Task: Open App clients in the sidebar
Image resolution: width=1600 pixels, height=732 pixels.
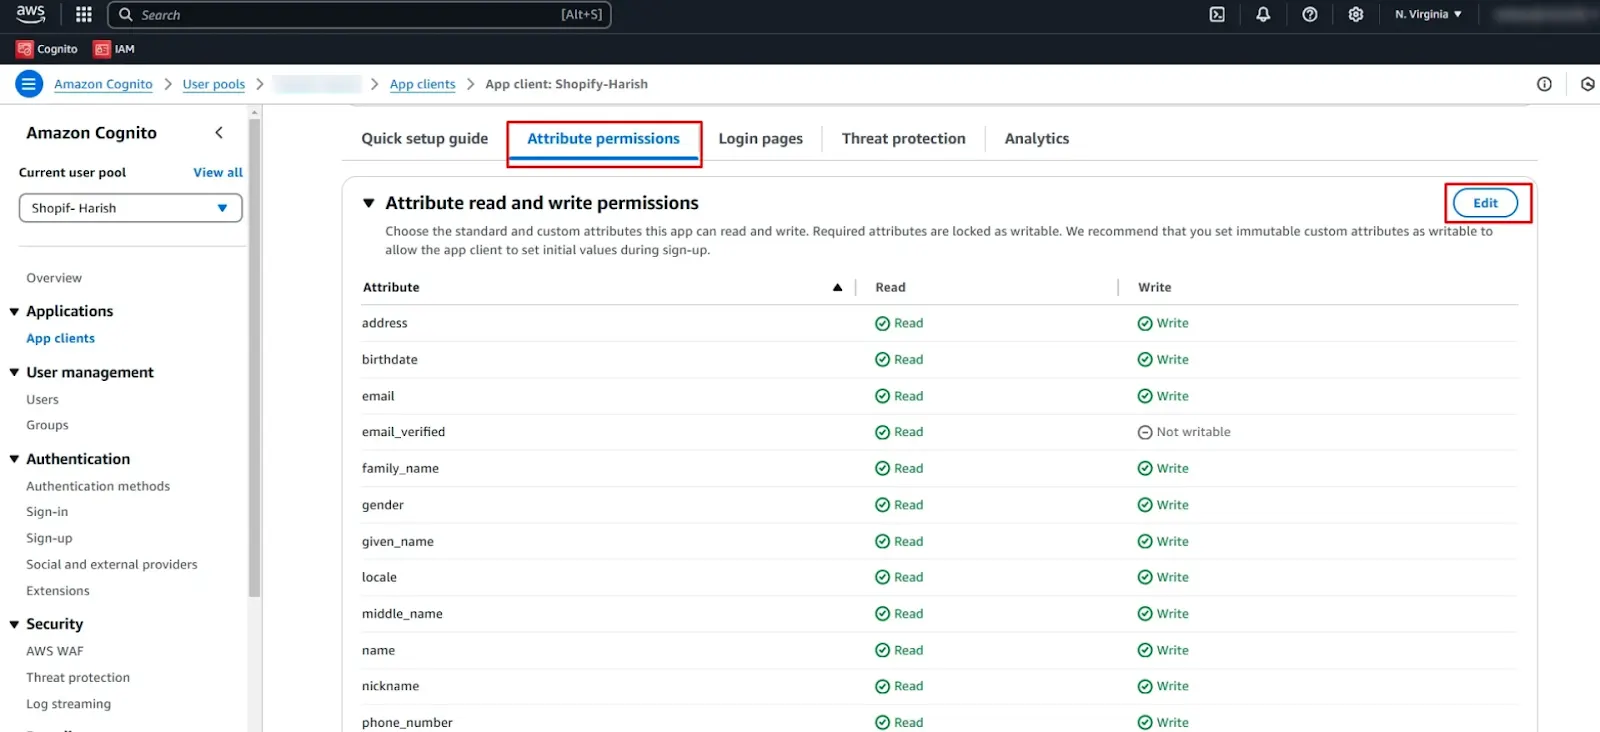Action: tap(60, 339)
